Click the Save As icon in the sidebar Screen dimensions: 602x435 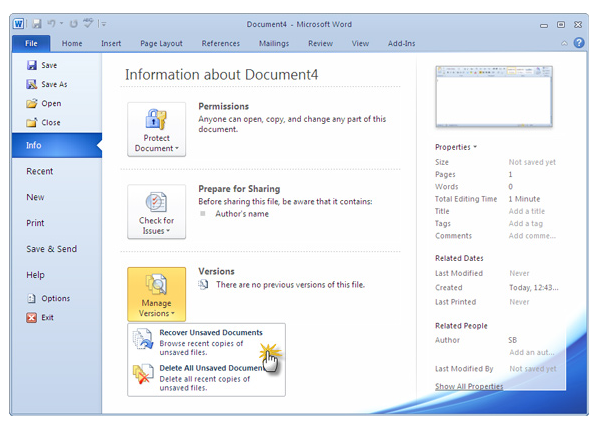click(x=31, y=84)
